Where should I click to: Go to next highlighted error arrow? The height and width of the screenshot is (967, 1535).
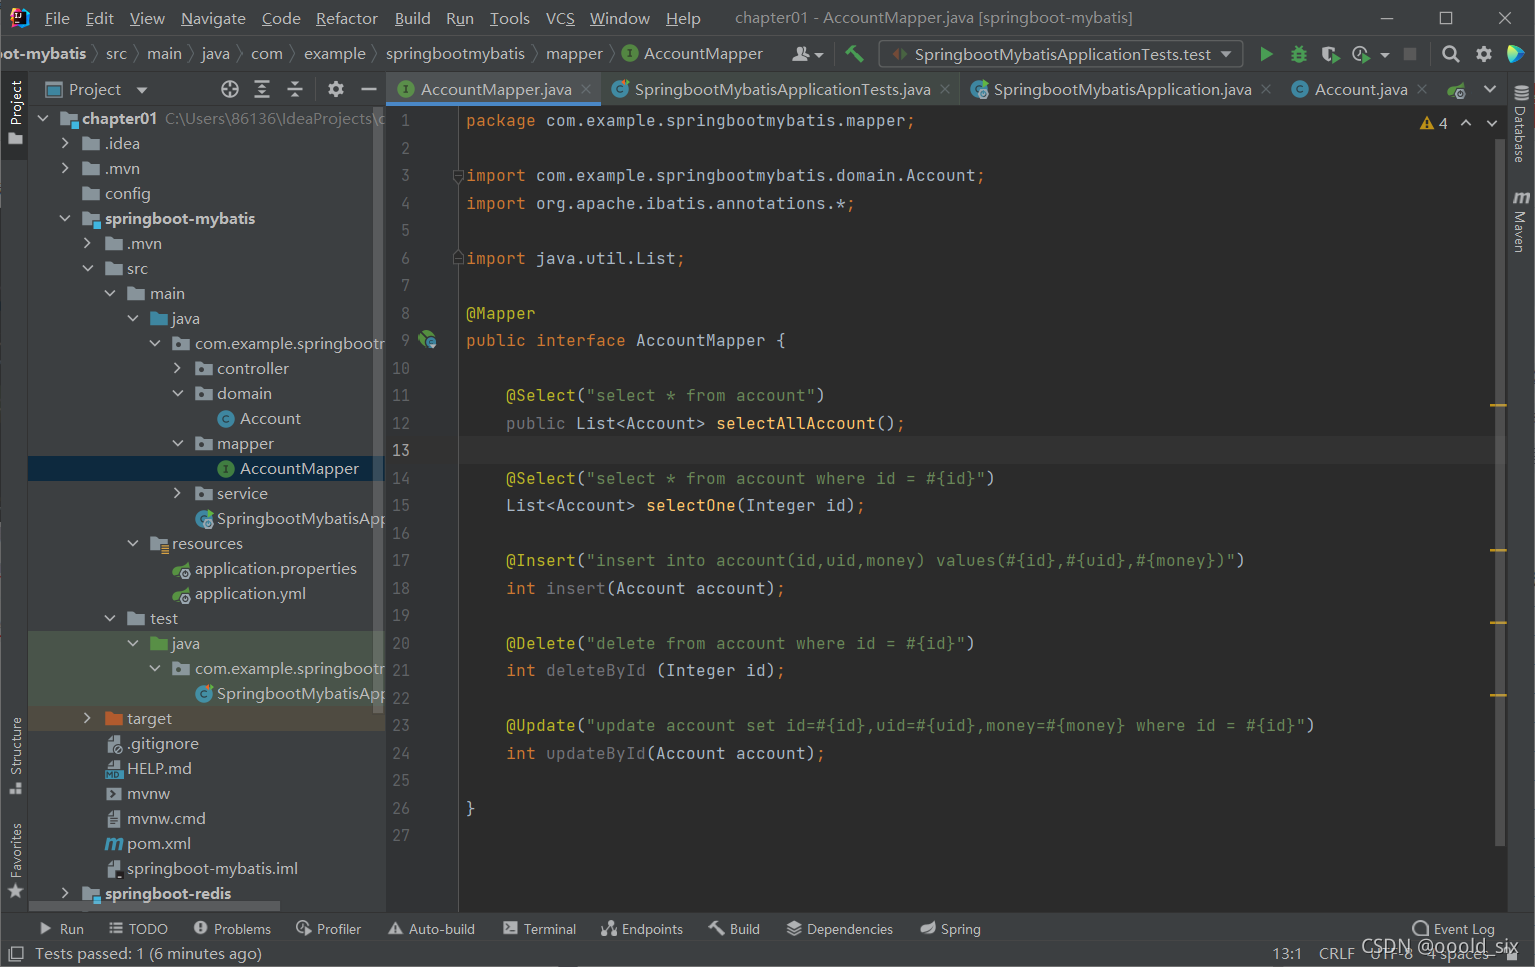(1491, 123)
